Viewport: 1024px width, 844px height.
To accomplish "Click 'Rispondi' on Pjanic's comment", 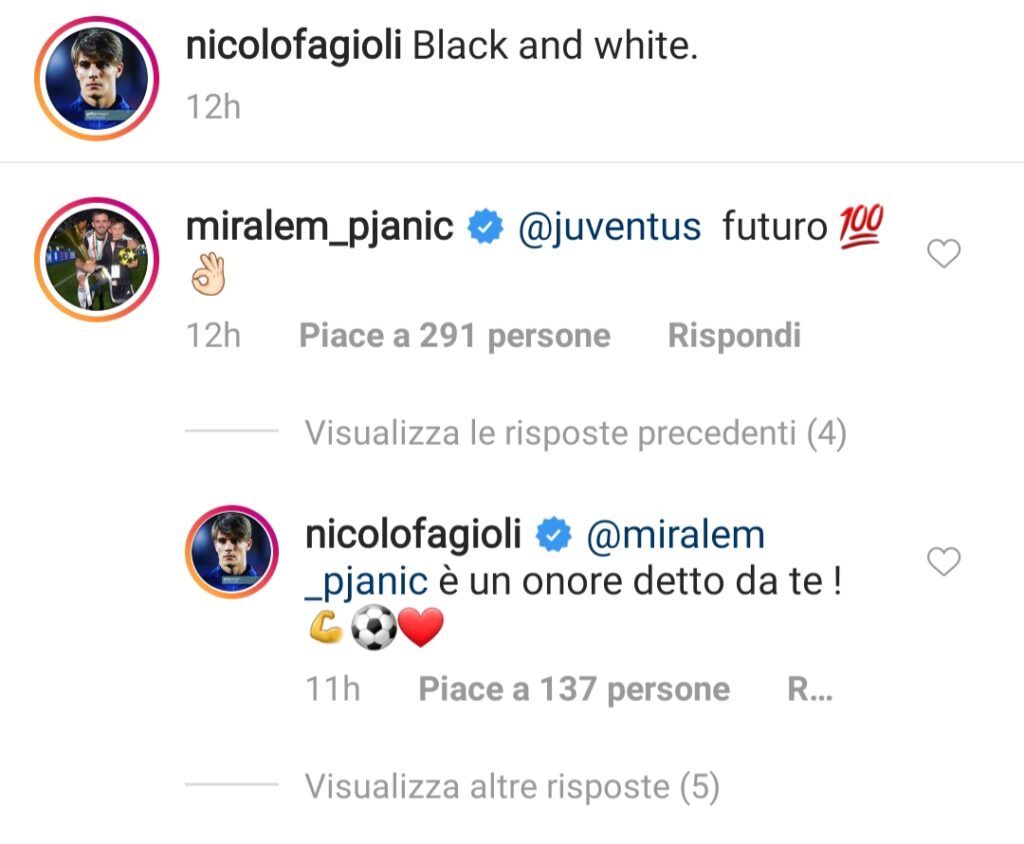I will coord(734,335).
